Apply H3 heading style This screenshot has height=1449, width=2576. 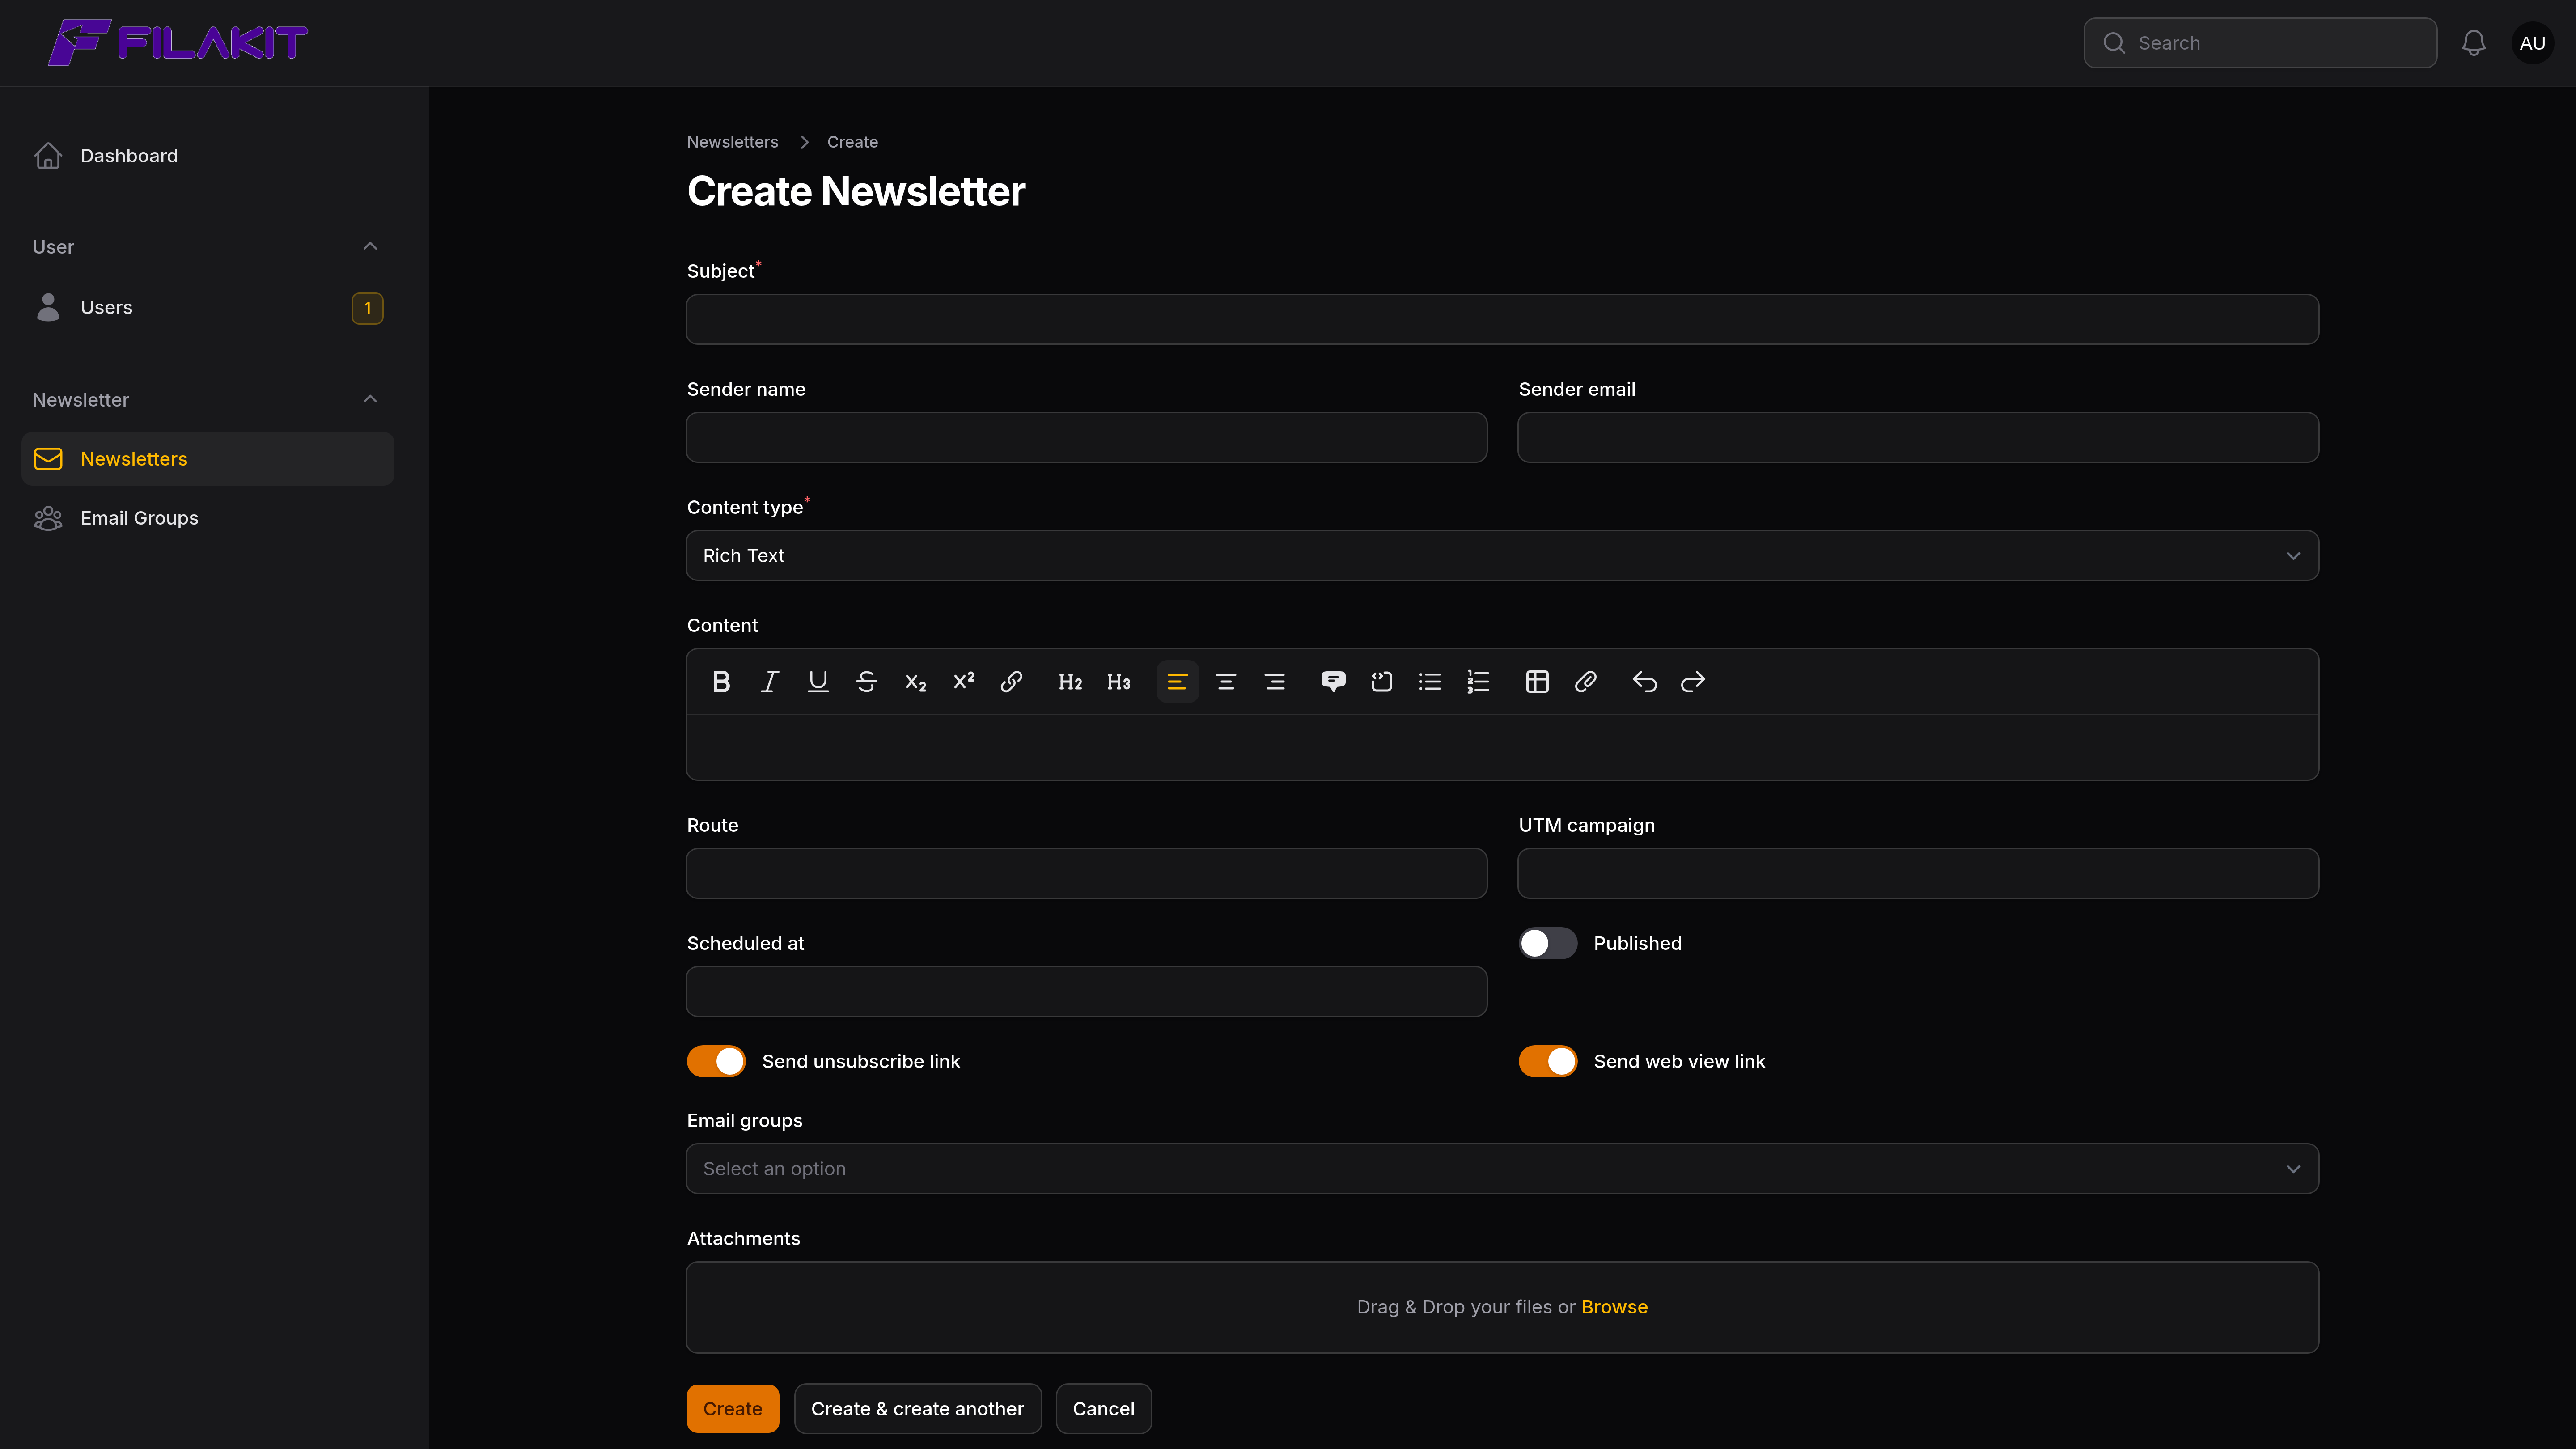click(1118, 682)
